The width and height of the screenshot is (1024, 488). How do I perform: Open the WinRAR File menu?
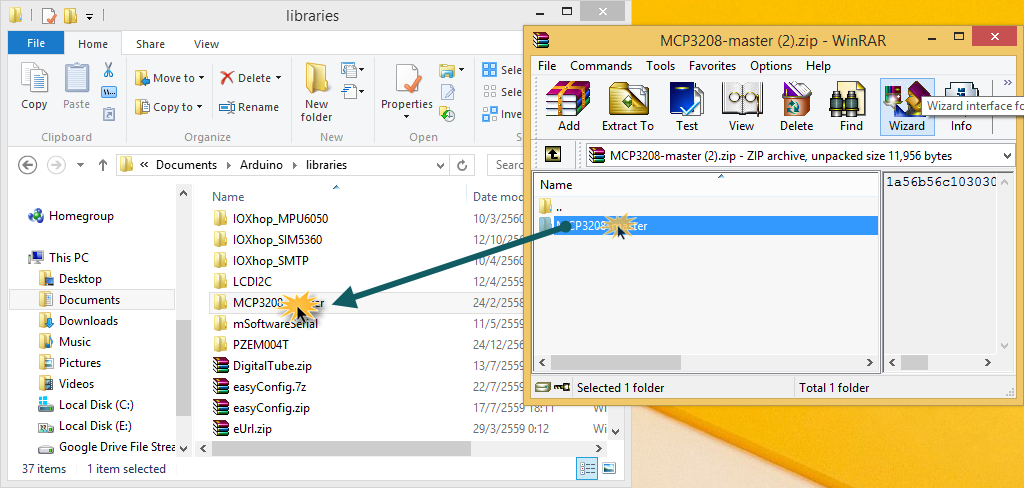547,66
